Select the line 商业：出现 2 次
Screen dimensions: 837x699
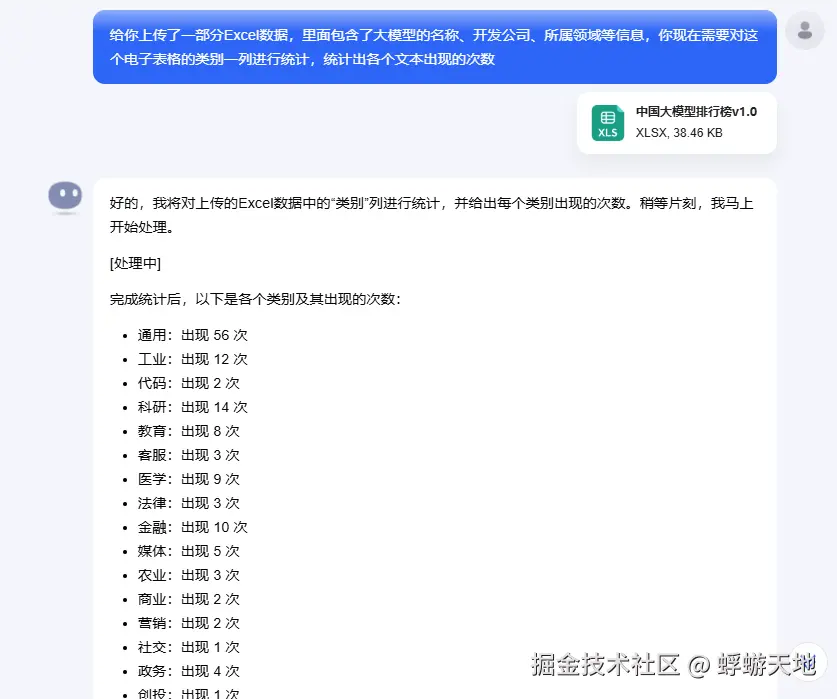188,600
